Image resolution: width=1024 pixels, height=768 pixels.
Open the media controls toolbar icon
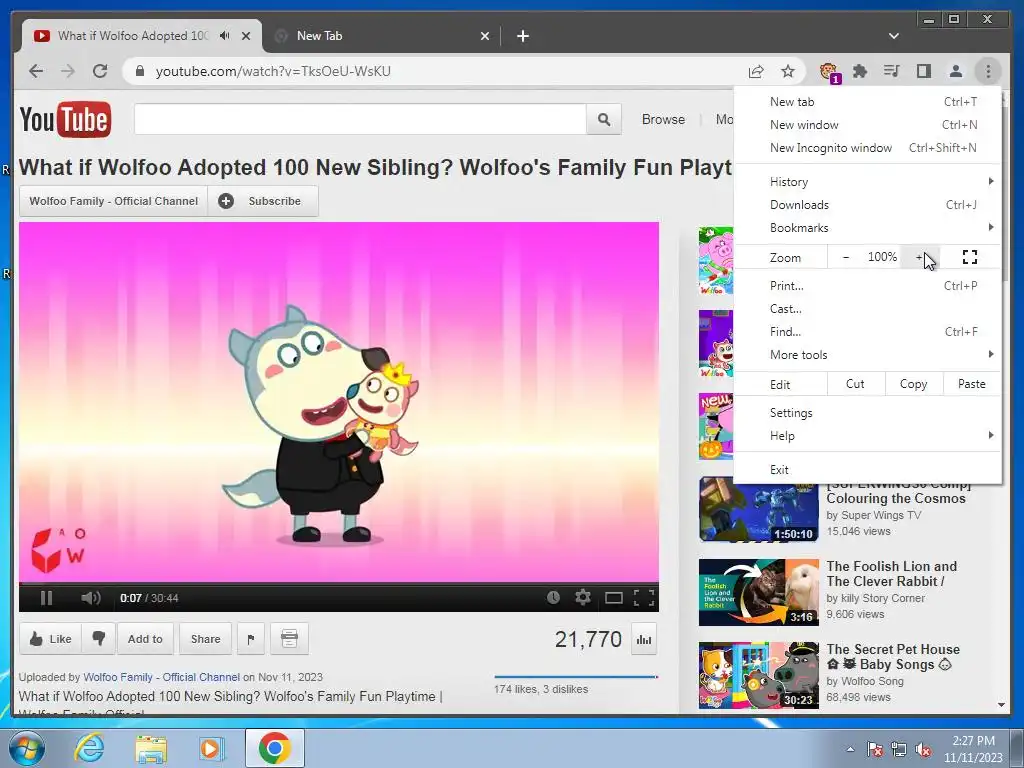pyautogui.click(x=891, y=71)
